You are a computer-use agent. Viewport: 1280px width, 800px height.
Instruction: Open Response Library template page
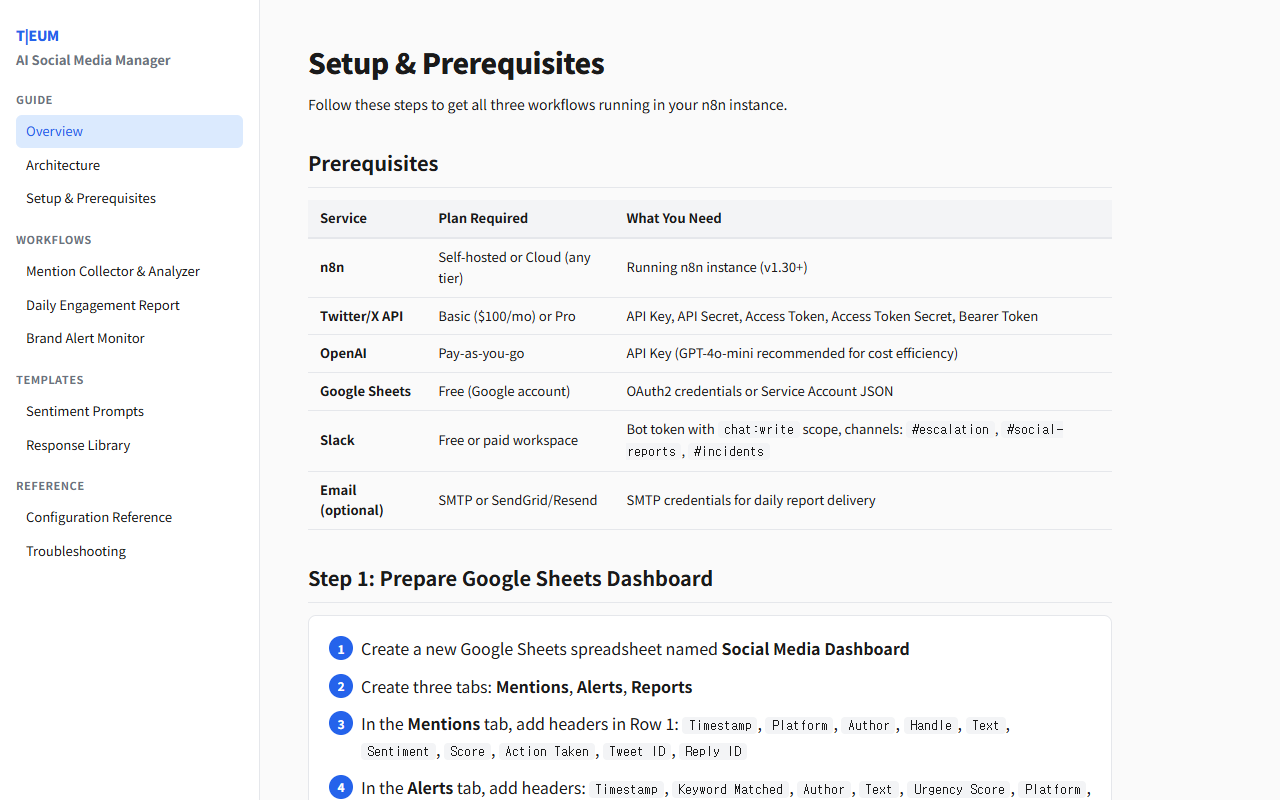click(78, 445)
